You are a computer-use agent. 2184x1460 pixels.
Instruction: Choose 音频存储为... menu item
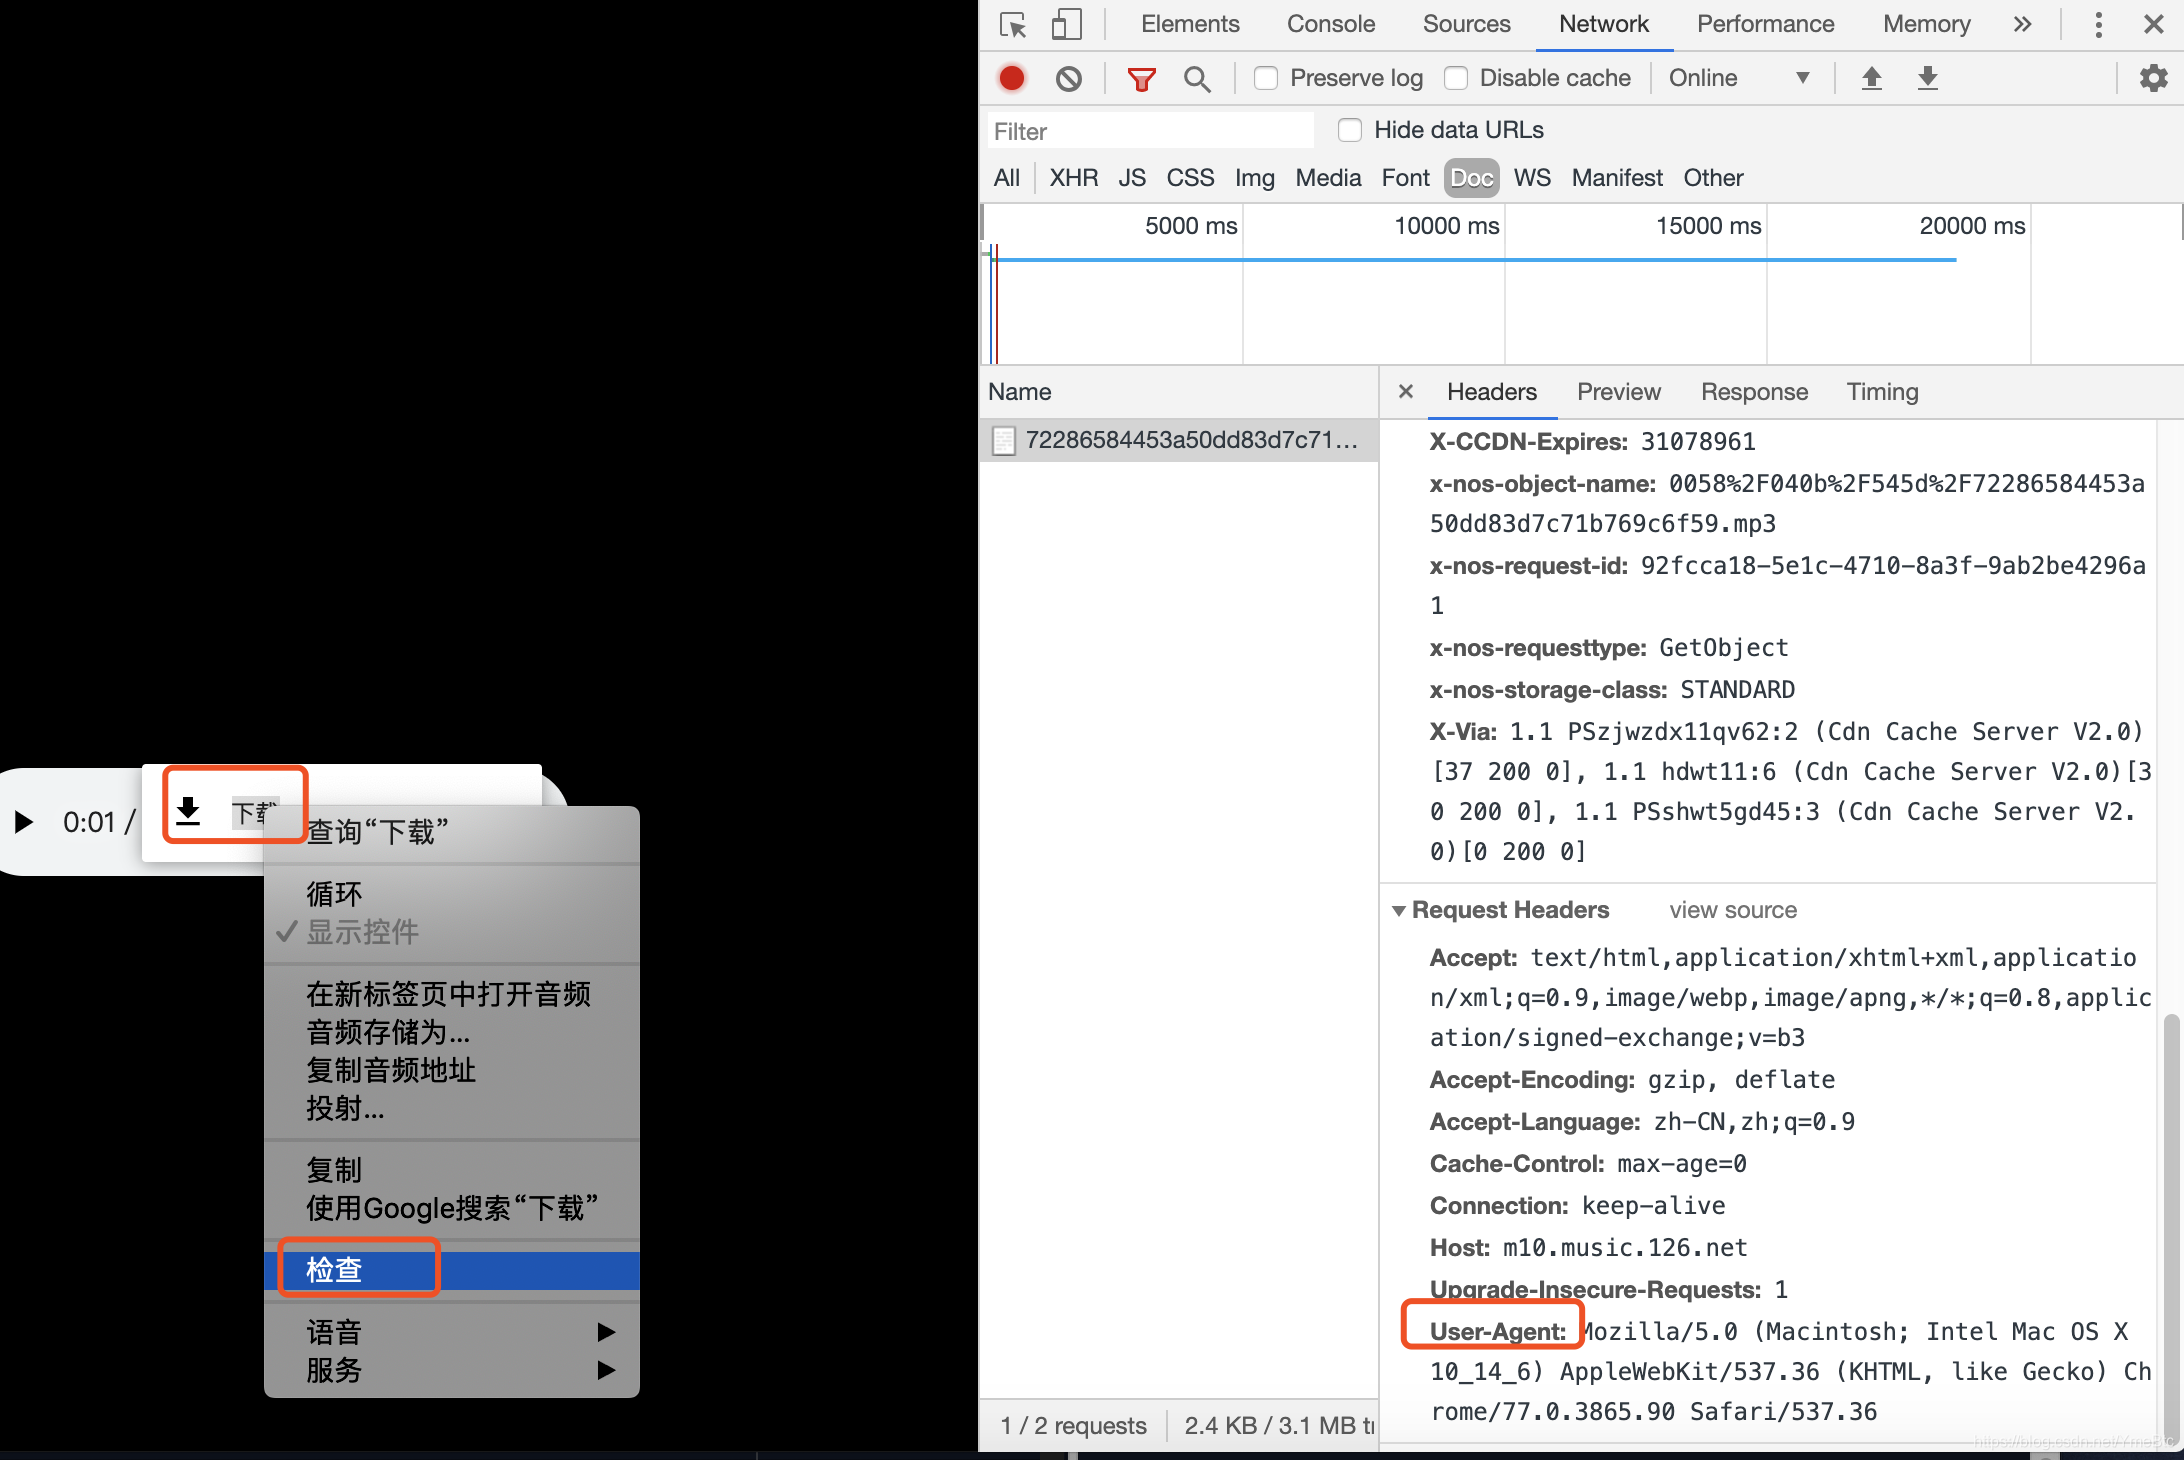point(452,1032)
